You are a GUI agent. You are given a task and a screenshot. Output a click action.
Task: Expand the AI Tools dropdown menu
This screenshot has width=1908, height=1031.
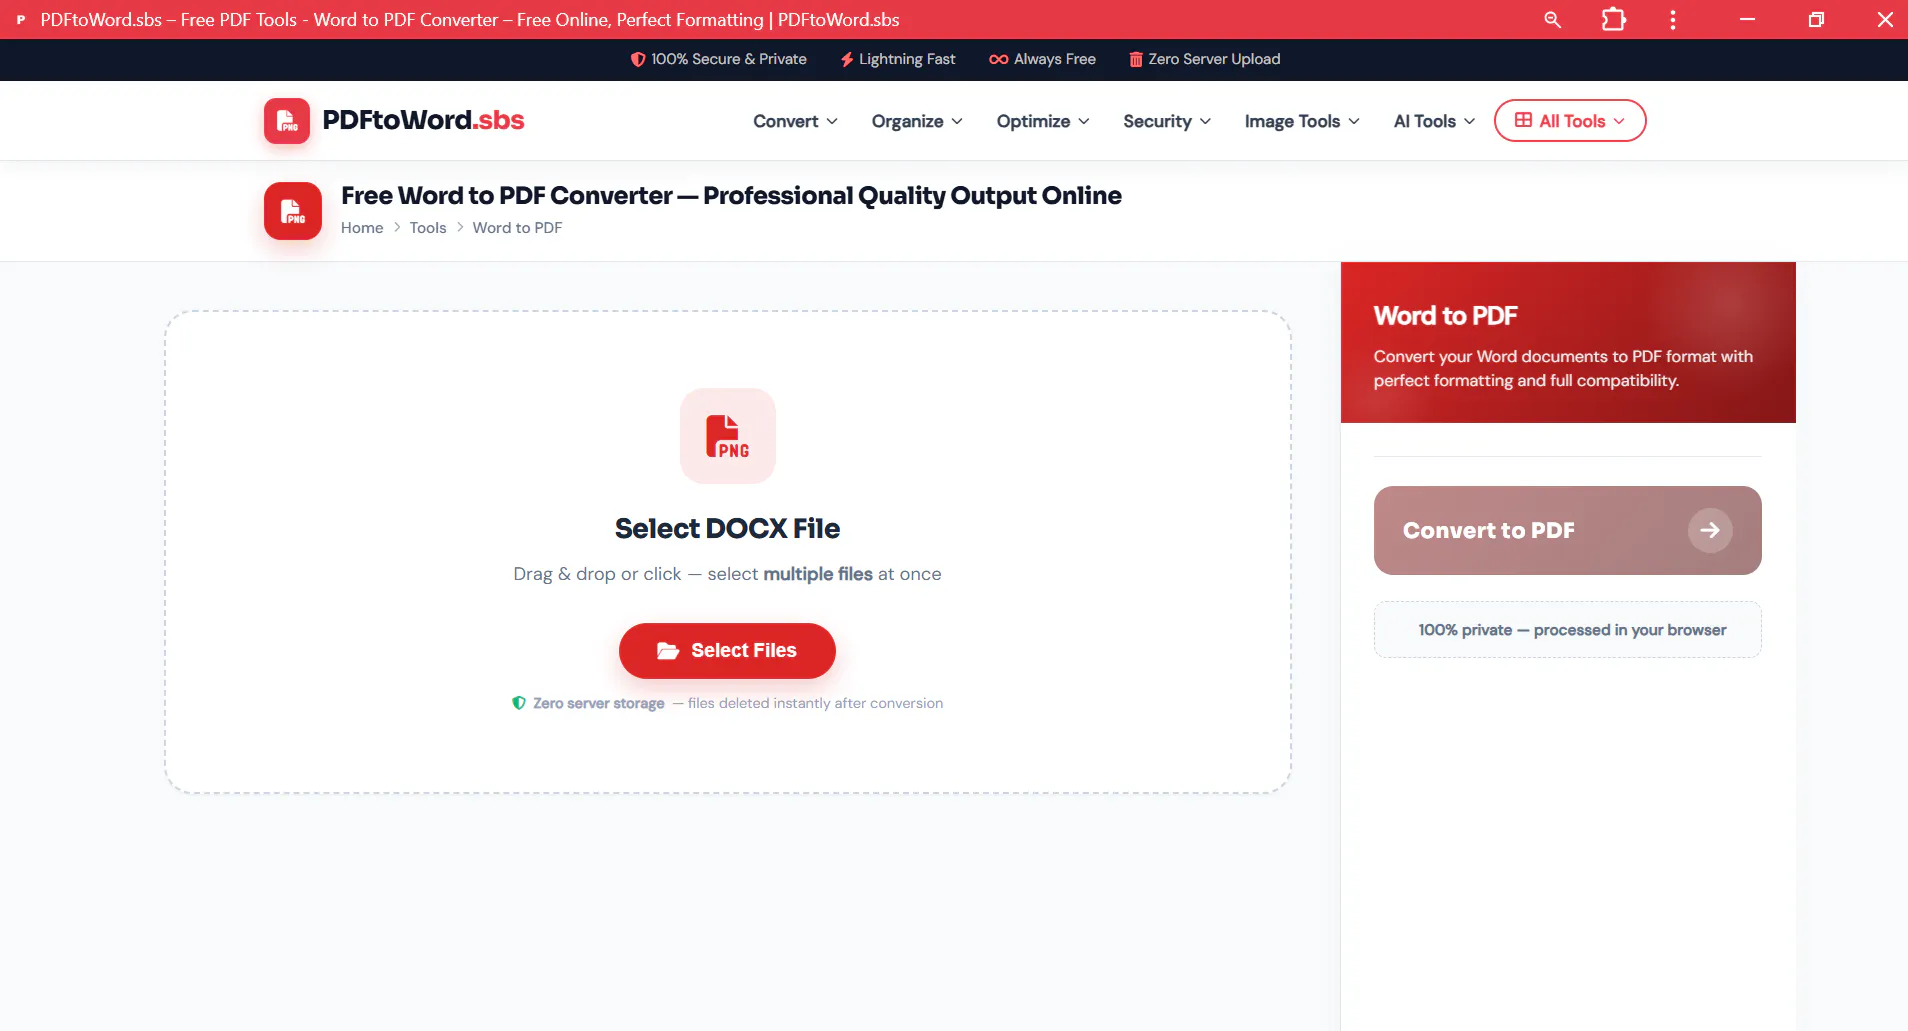[1434, 121]
